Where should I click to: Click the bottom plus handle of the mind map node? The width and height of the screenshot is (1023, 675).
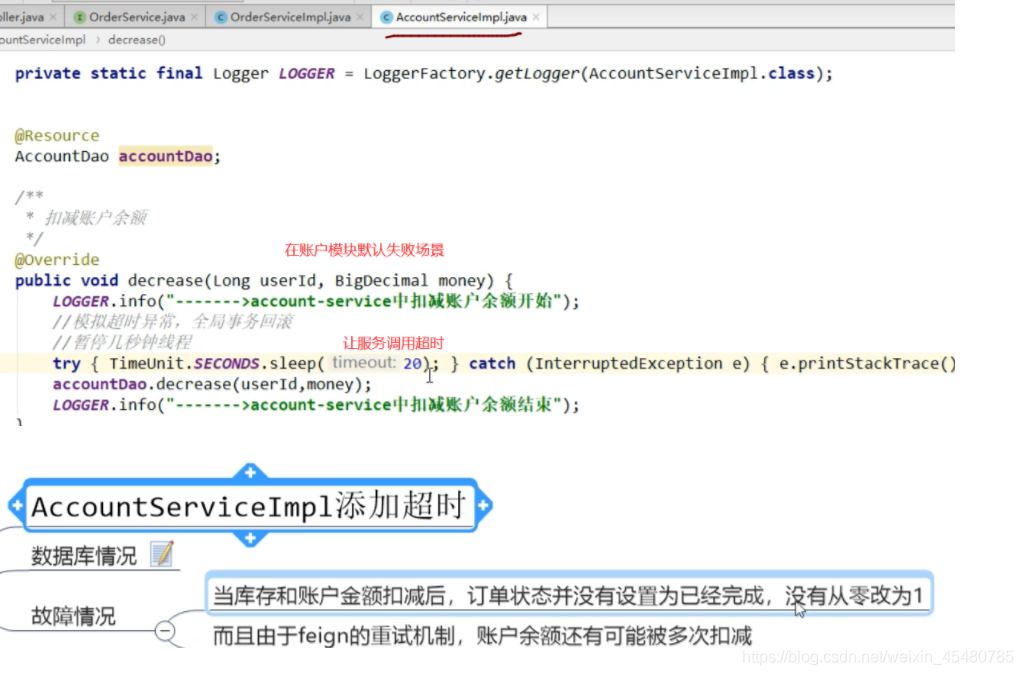point(250,538)
